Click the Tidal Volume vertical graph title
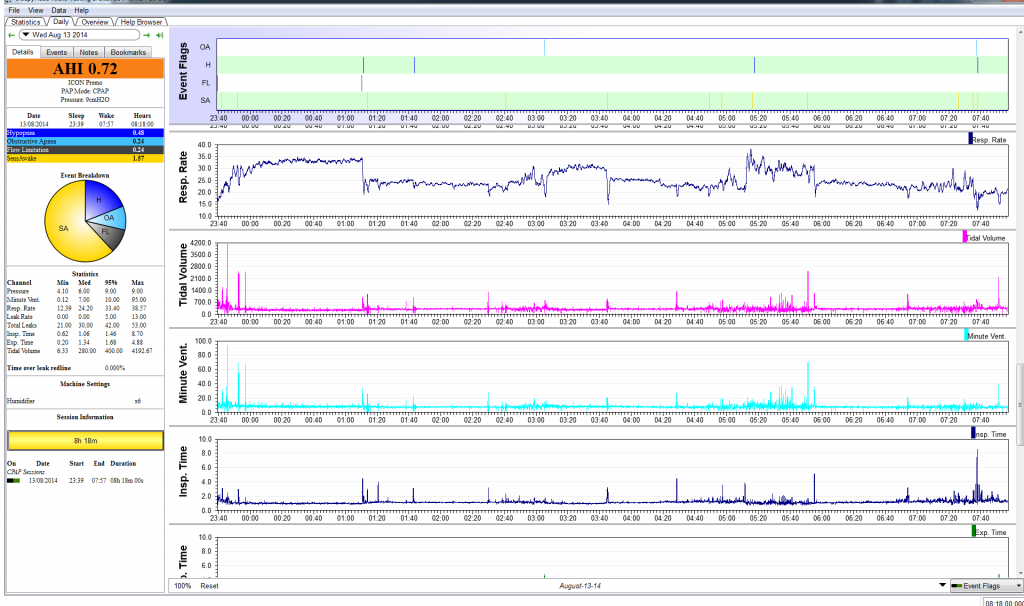This screenshot has width=1024, height=606. [183, 275]
